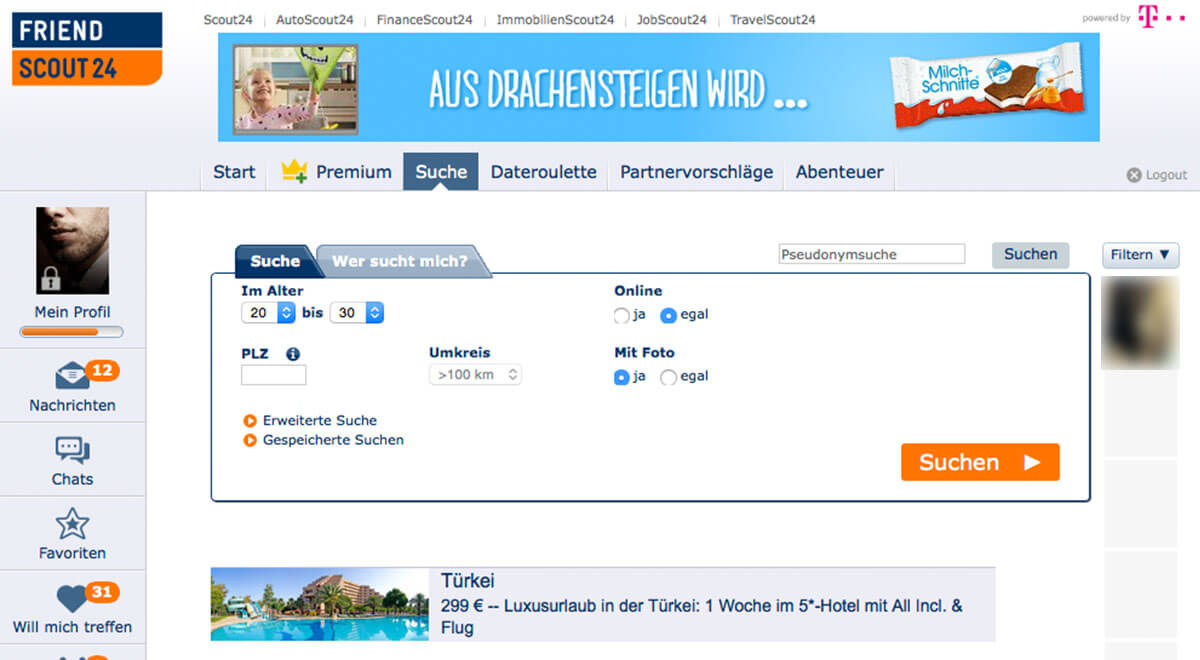Viewport: 1200px width, 660px height.
Task: Open the ImmobilienScout24 link
Action: 555,20
